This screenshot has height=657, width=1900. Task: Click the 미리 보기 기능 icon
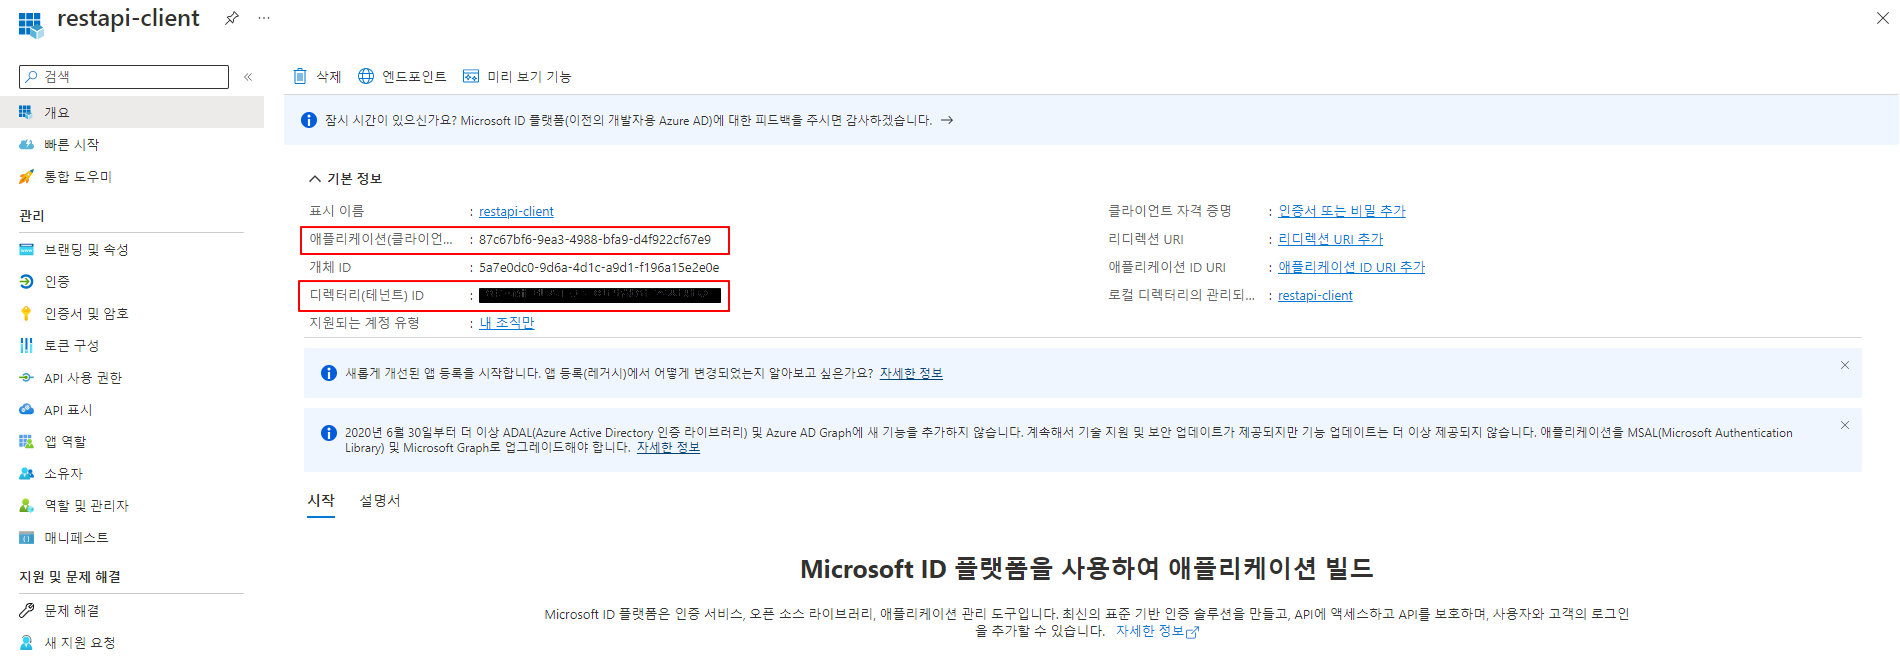tap(471, 76)
